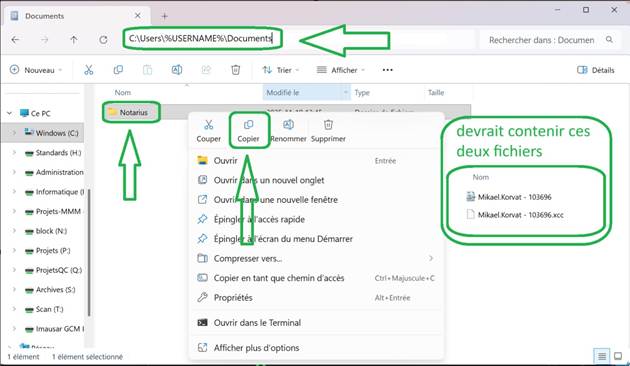Select Projets-MMM drive in navigation pane
630x366 pixels.
click(x=58, y=211)
